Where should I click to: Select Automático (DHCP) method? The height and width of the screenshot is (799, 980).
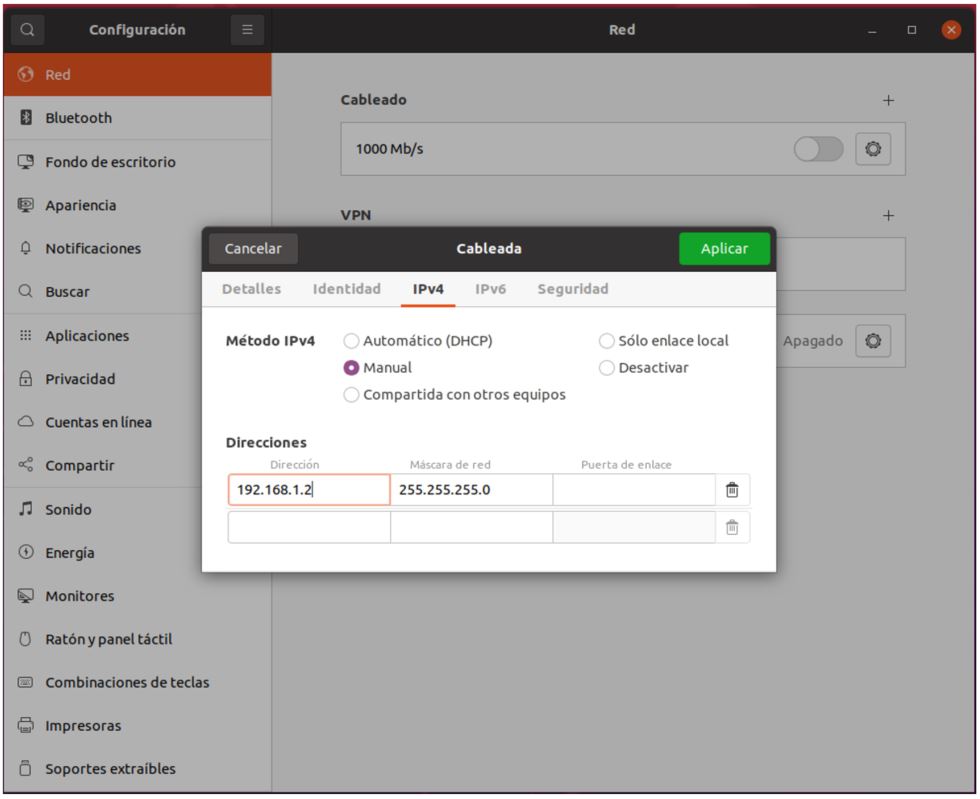pos(418,341)
